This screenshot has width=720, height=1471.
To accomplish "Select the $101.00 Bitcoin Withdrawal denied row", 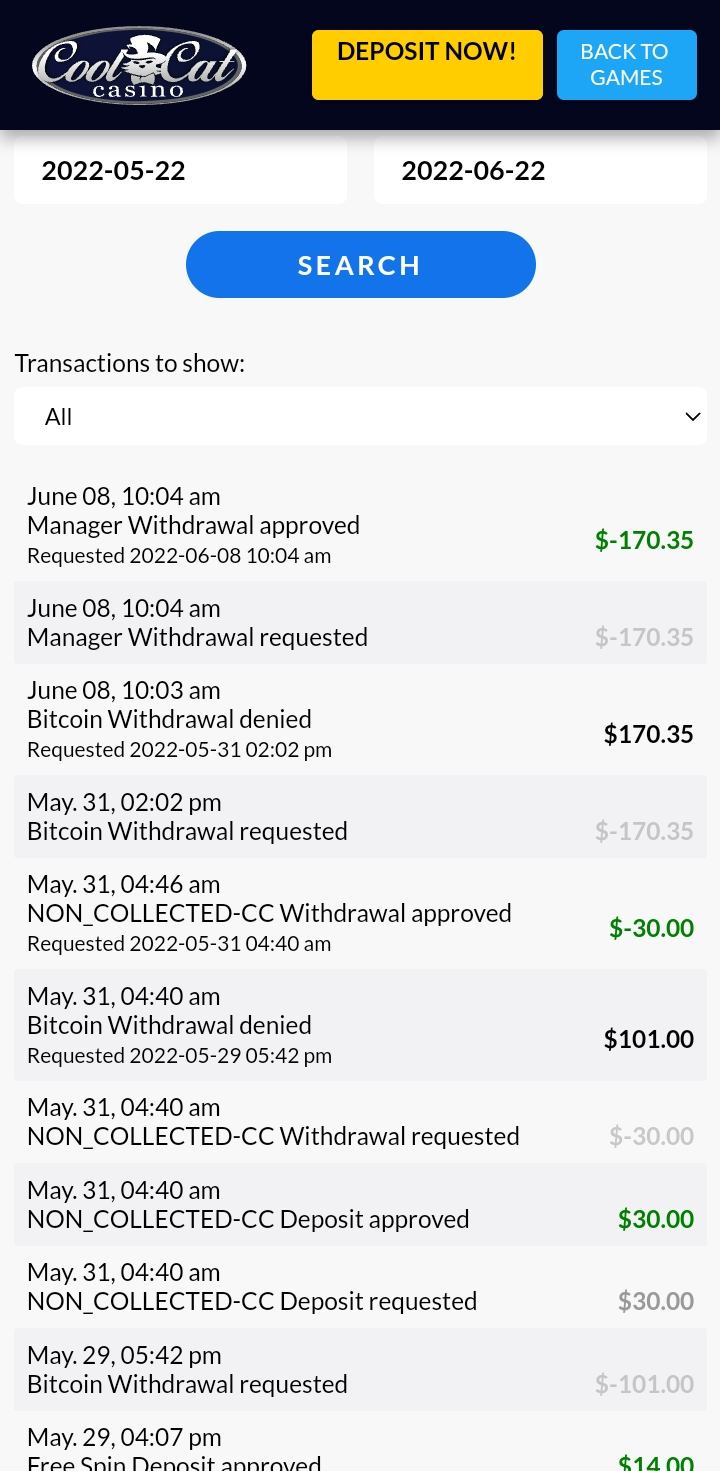I will (360, 1025).
